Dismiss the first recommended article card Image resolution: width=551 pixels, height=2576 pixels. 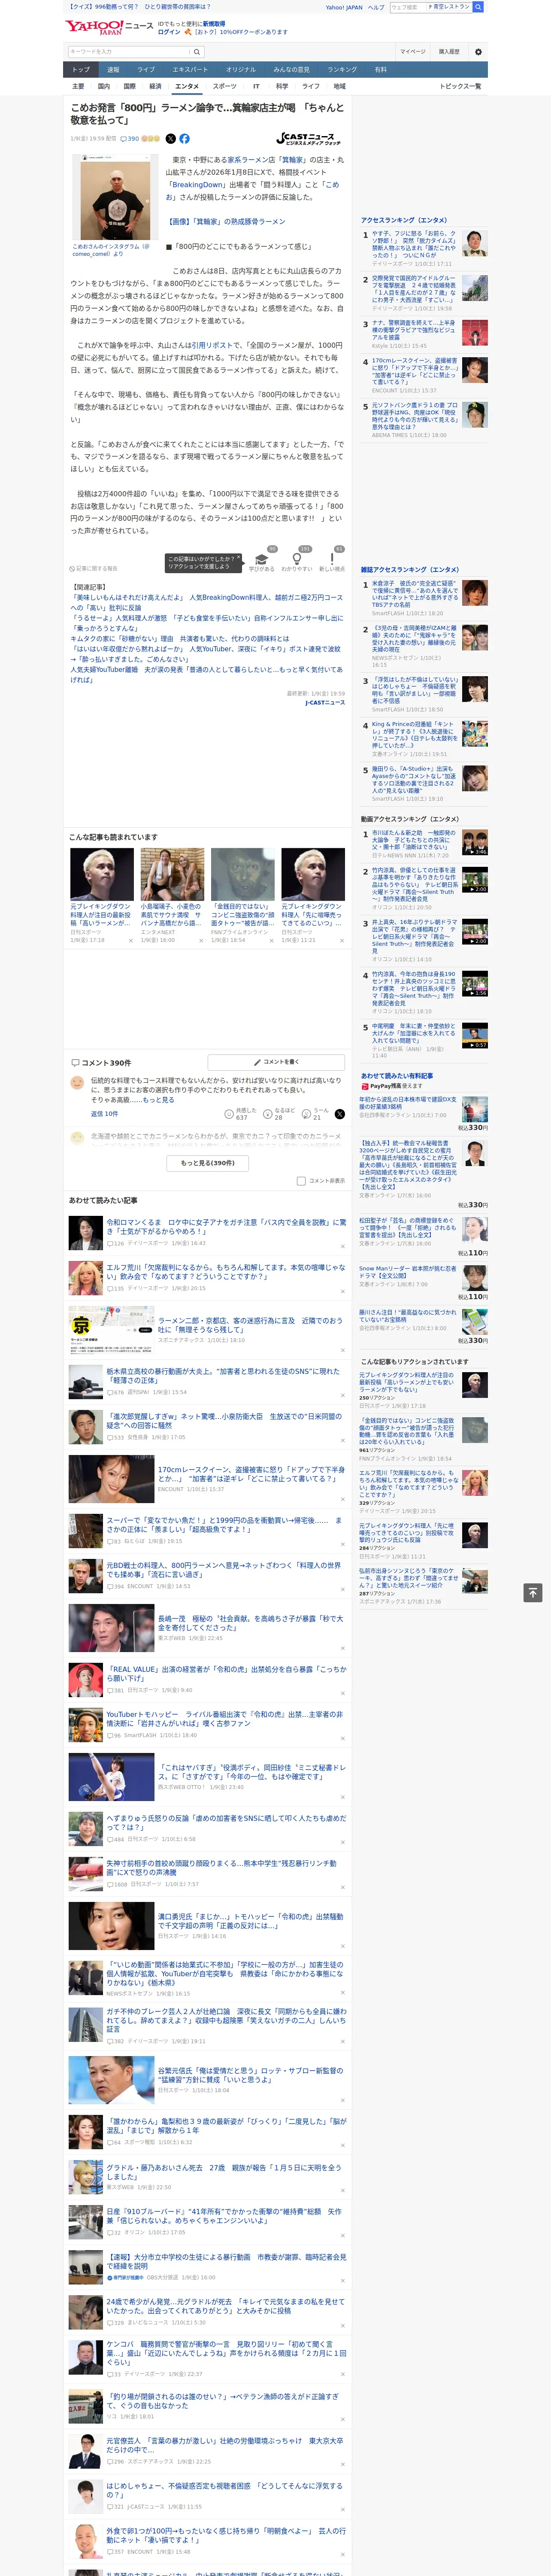pos(130,941)
